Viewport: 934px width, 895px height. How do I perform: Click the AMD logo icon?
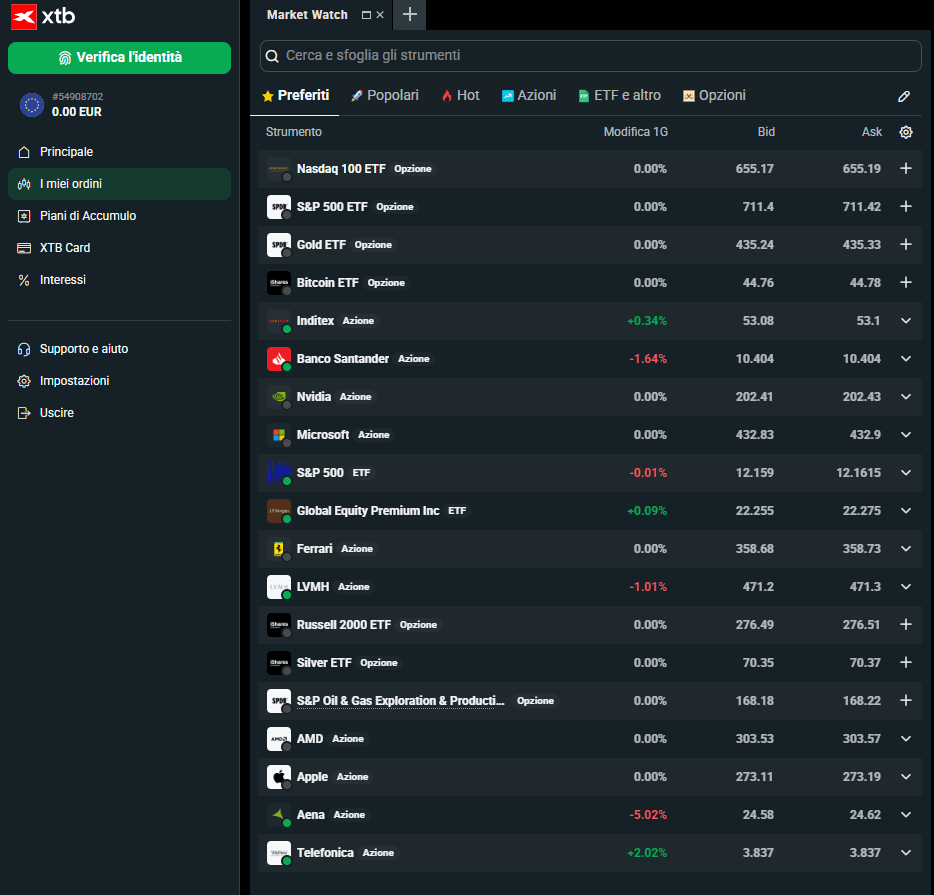tap(279, 739)
